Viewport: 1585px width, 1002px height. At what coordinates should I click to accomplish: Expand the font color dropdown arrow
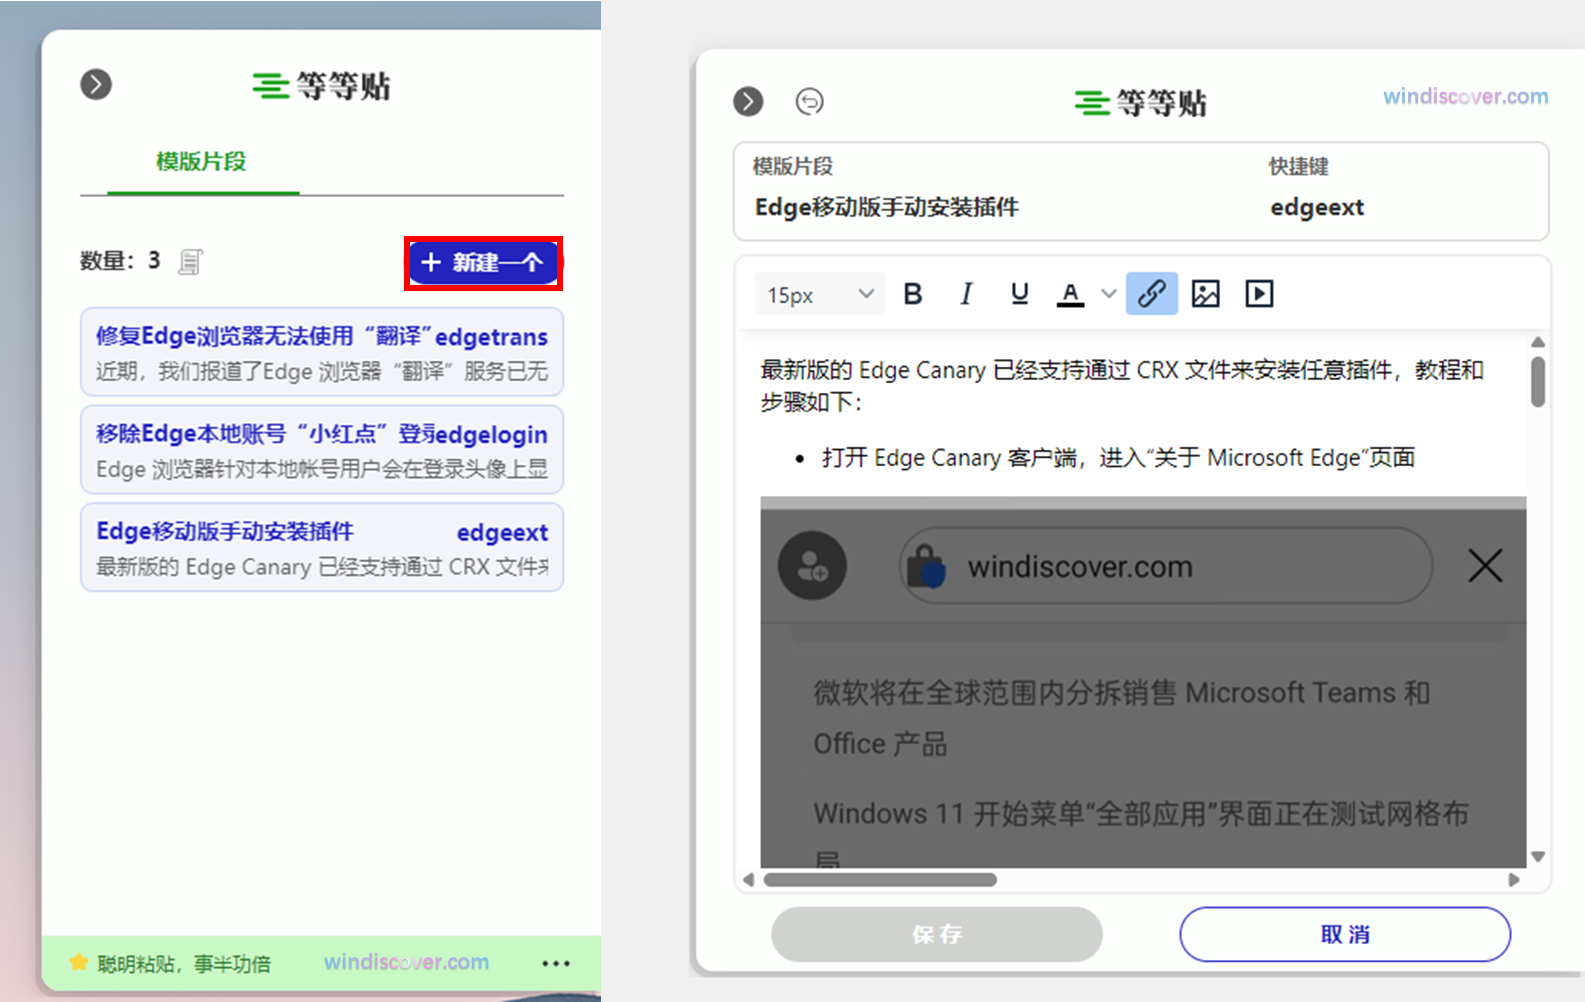1108,294
